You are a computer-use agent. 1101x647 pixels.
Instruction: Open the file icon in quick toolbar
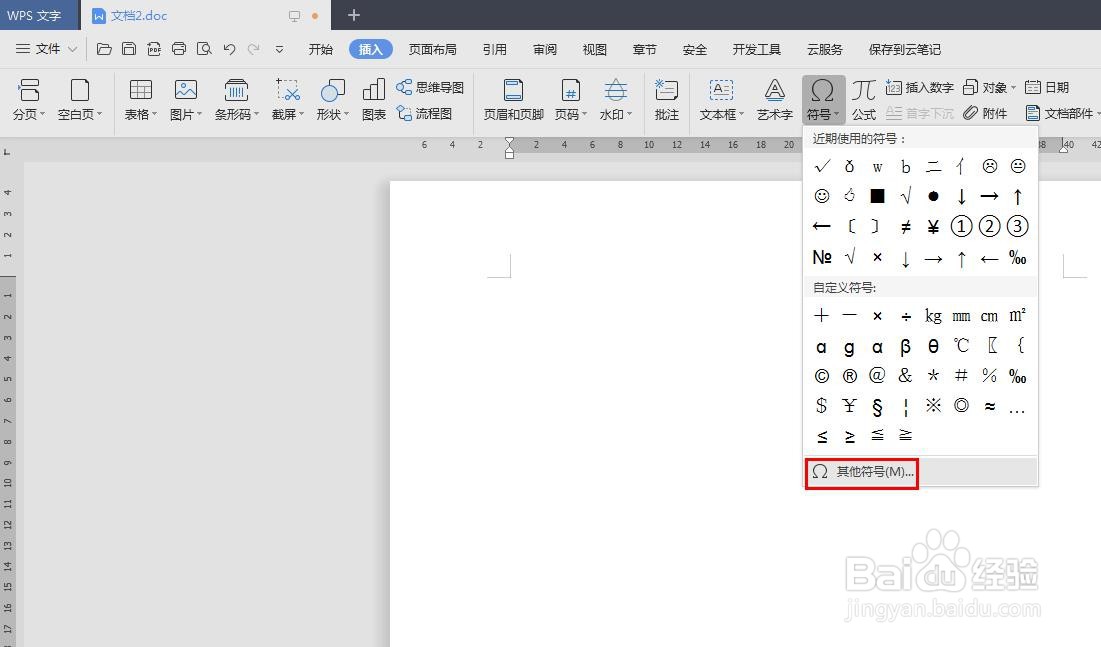pyautogui.click(x=104, y=49)
